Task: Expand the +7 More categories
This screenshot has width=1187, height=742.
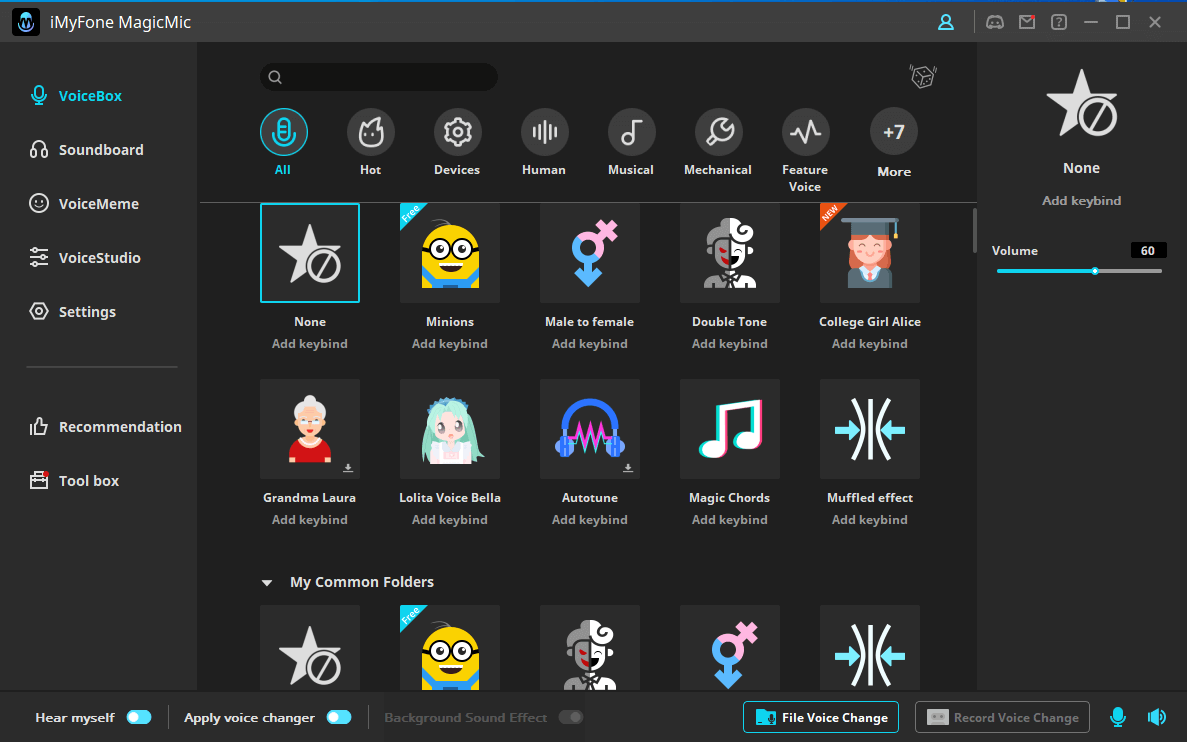Action: click(894, 143)
